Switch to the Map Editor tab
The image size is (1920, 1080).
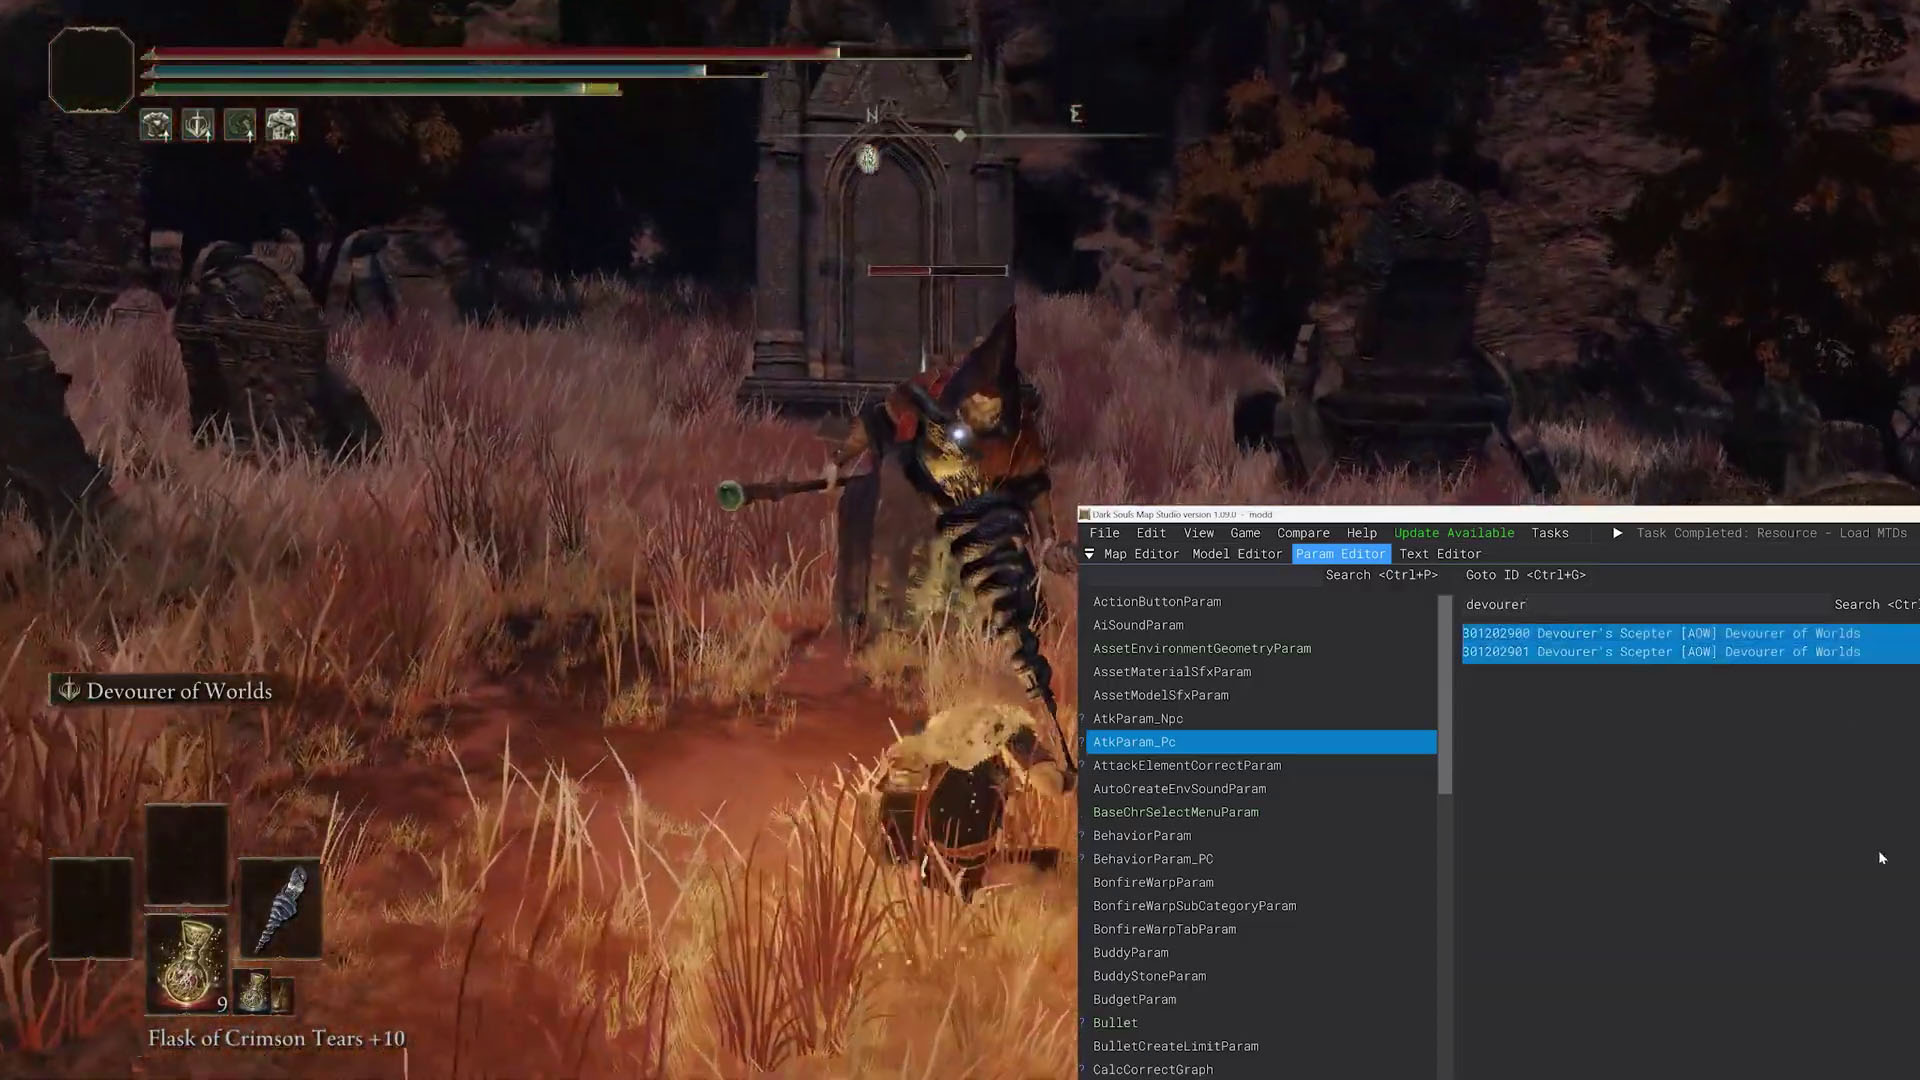[x=1140, y=554]
